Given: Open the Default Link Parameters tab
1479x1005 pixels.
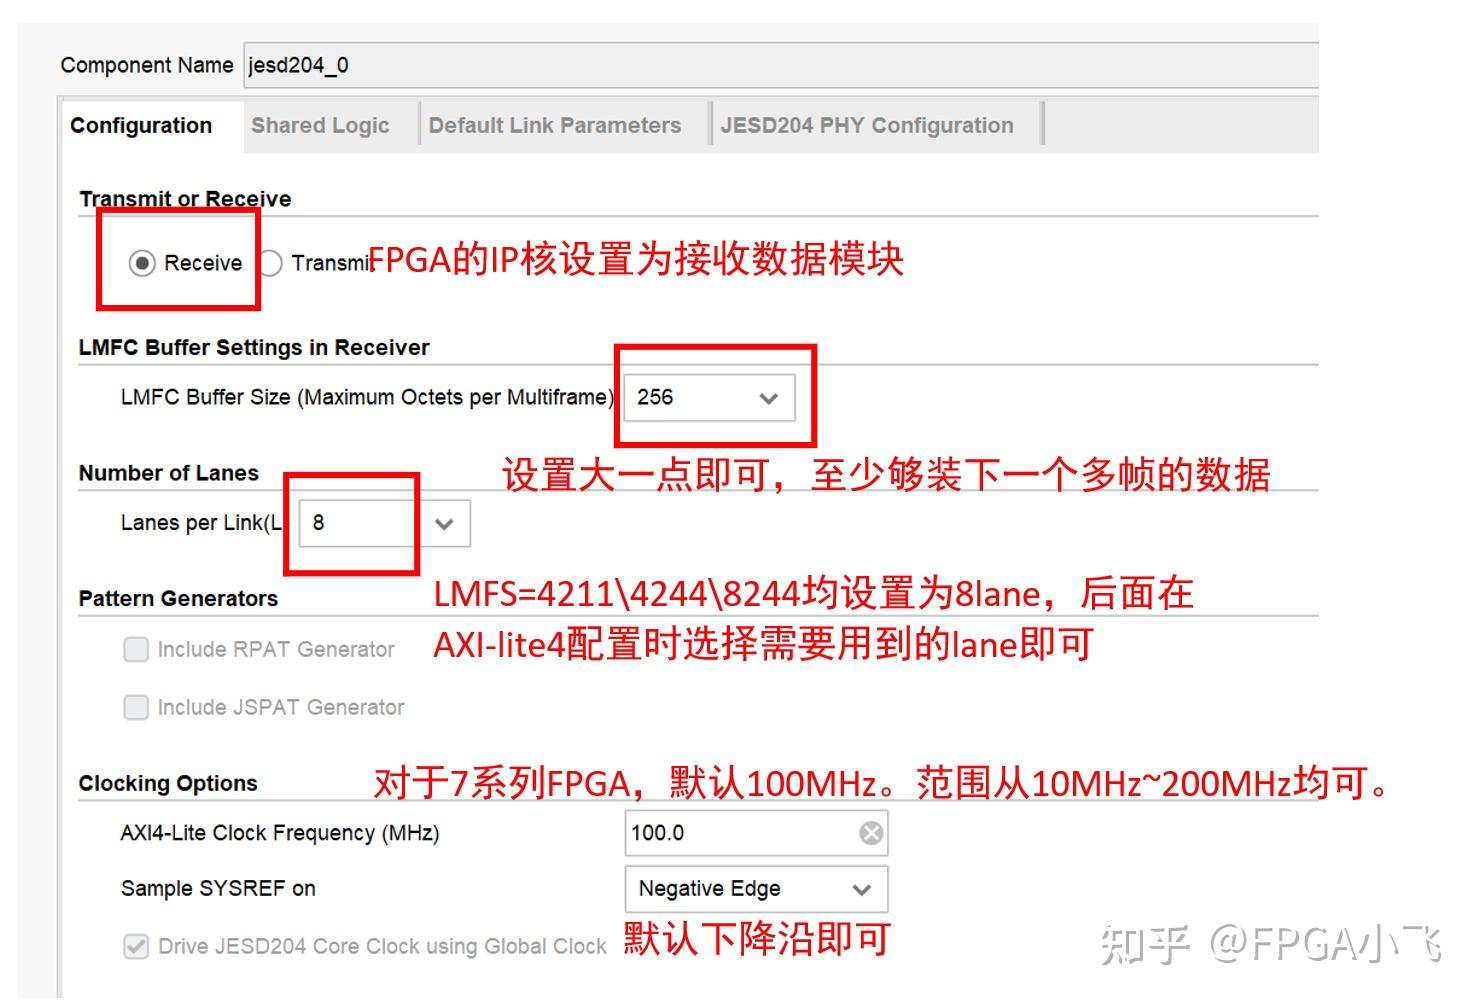Looking at the screenshot, I should 555,125.
